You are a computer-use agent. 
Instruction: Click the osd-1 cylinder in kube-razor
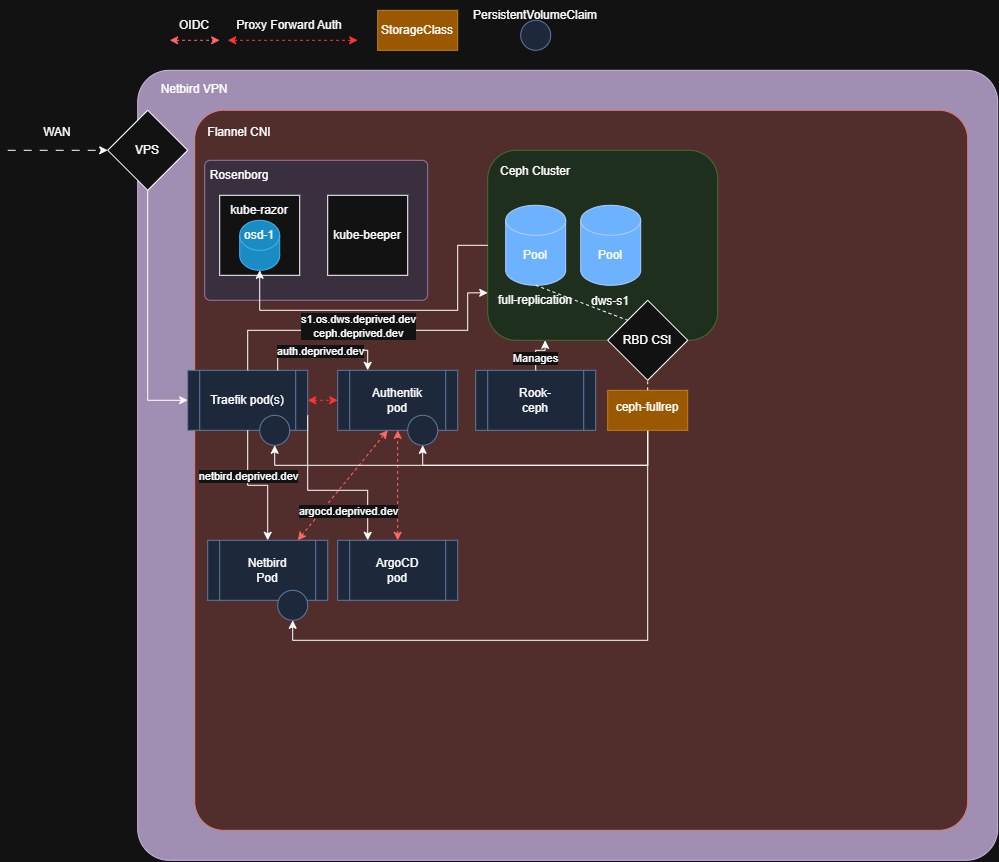(259, 246)
